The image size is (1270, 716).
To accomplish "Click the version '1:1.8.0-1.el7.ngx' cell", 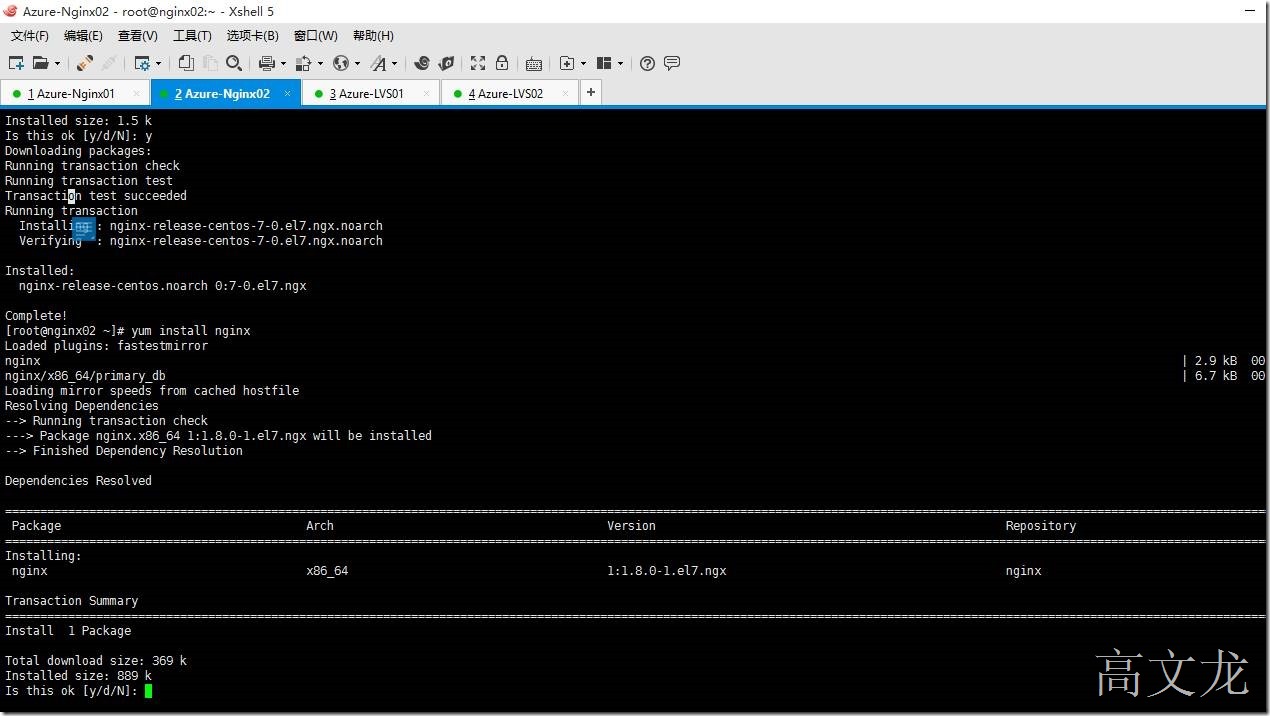I will (667, 571).
